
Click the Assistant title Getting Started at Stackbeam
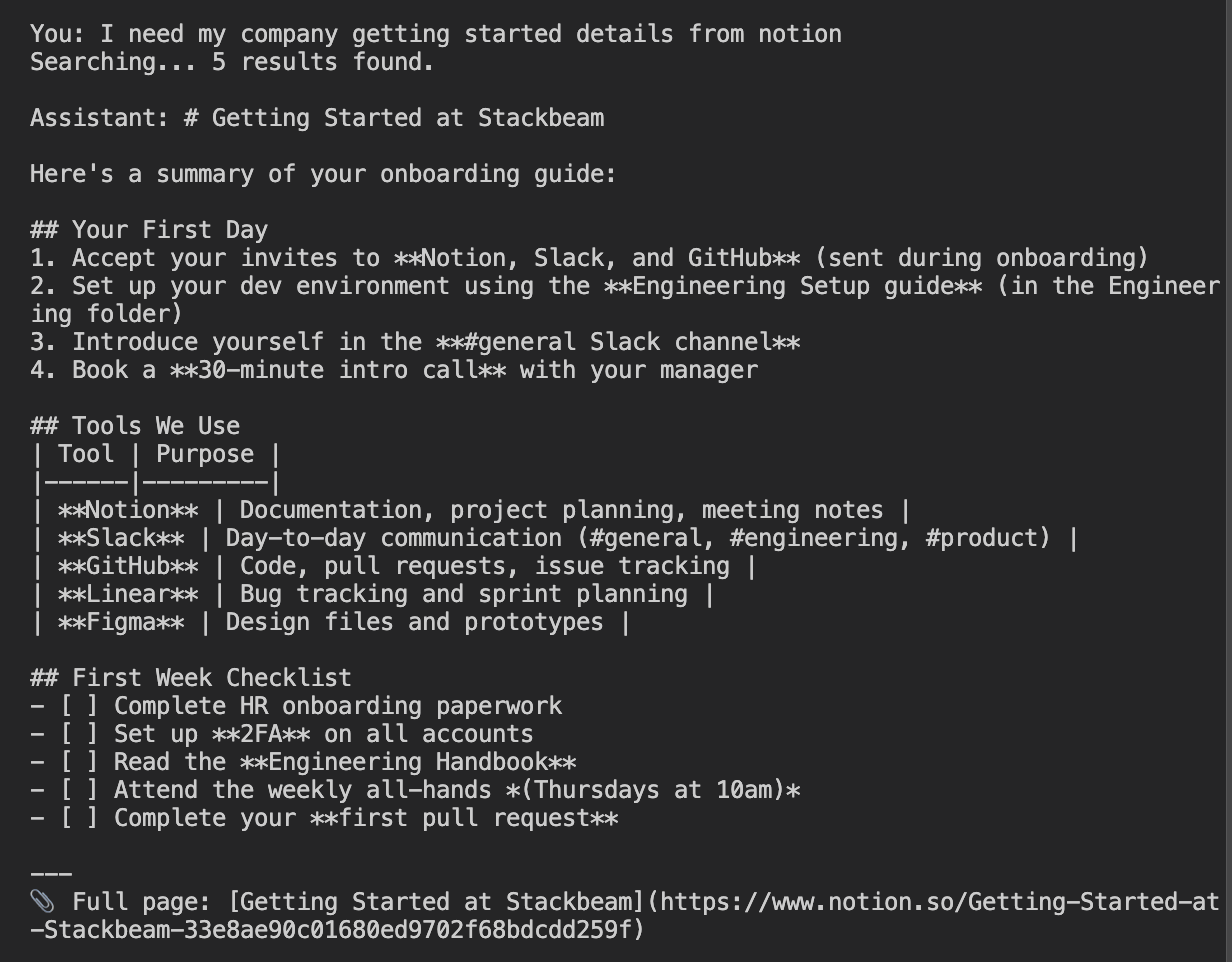(x=317, y=118)
